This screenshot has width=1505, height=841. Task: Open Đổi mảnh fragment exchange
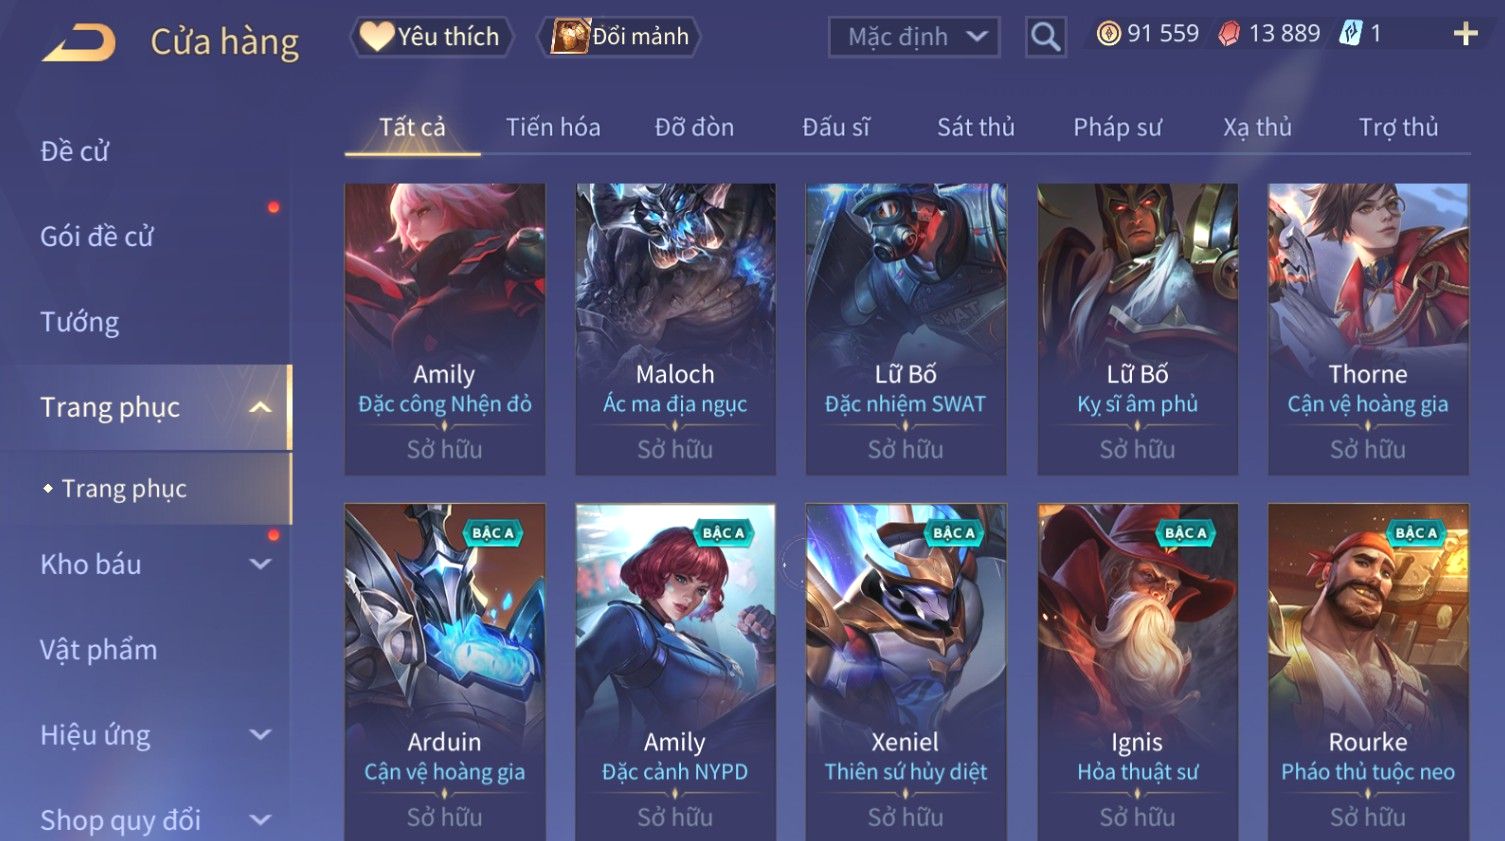619,37
